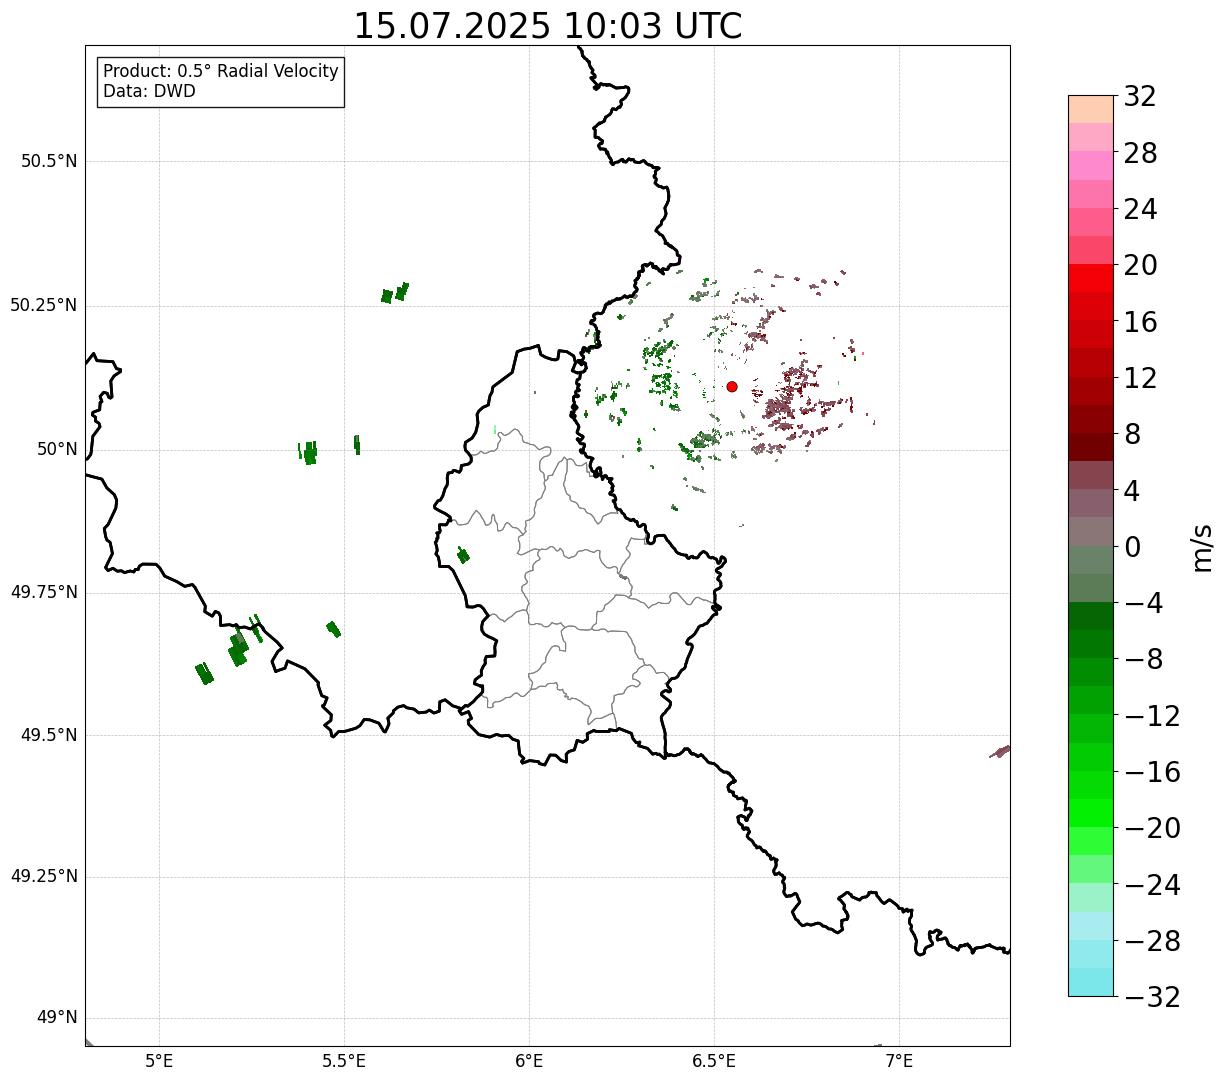The height and width of the screenshot is (1081, 1225).
Task: Click the colorbar tick label −20
Action: pyautogui.click(x=1152, y=829)
